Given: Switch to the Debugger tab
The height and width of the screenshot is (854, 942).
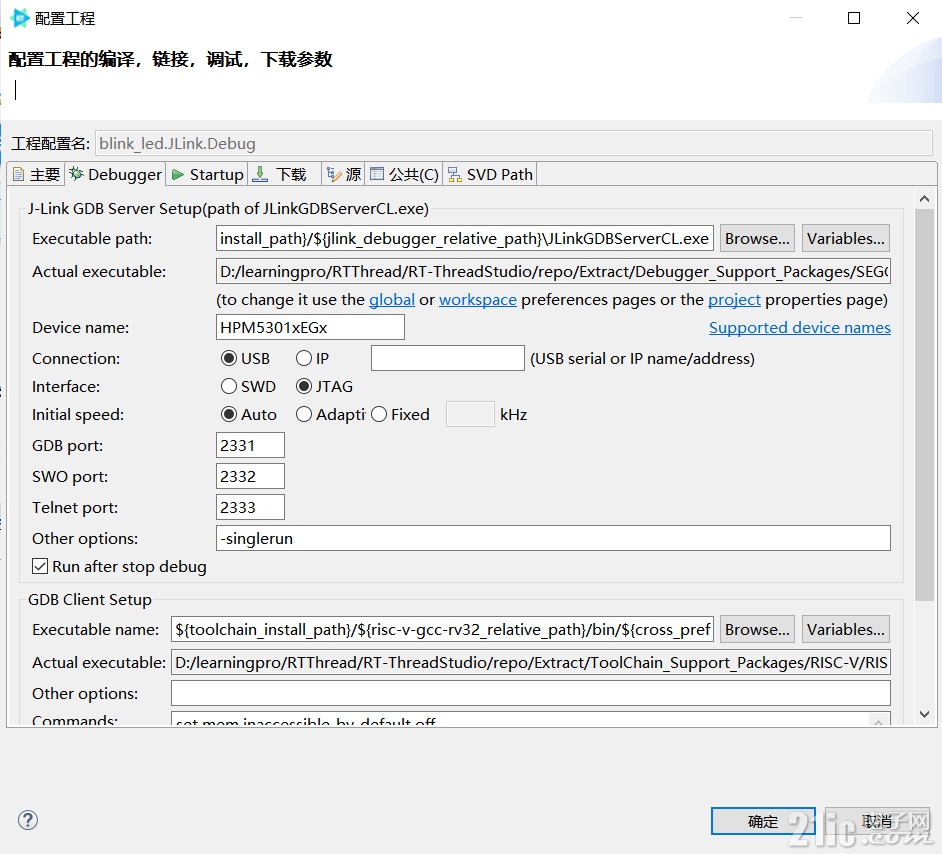Looking at the screenshot, I should coord(115,174).
